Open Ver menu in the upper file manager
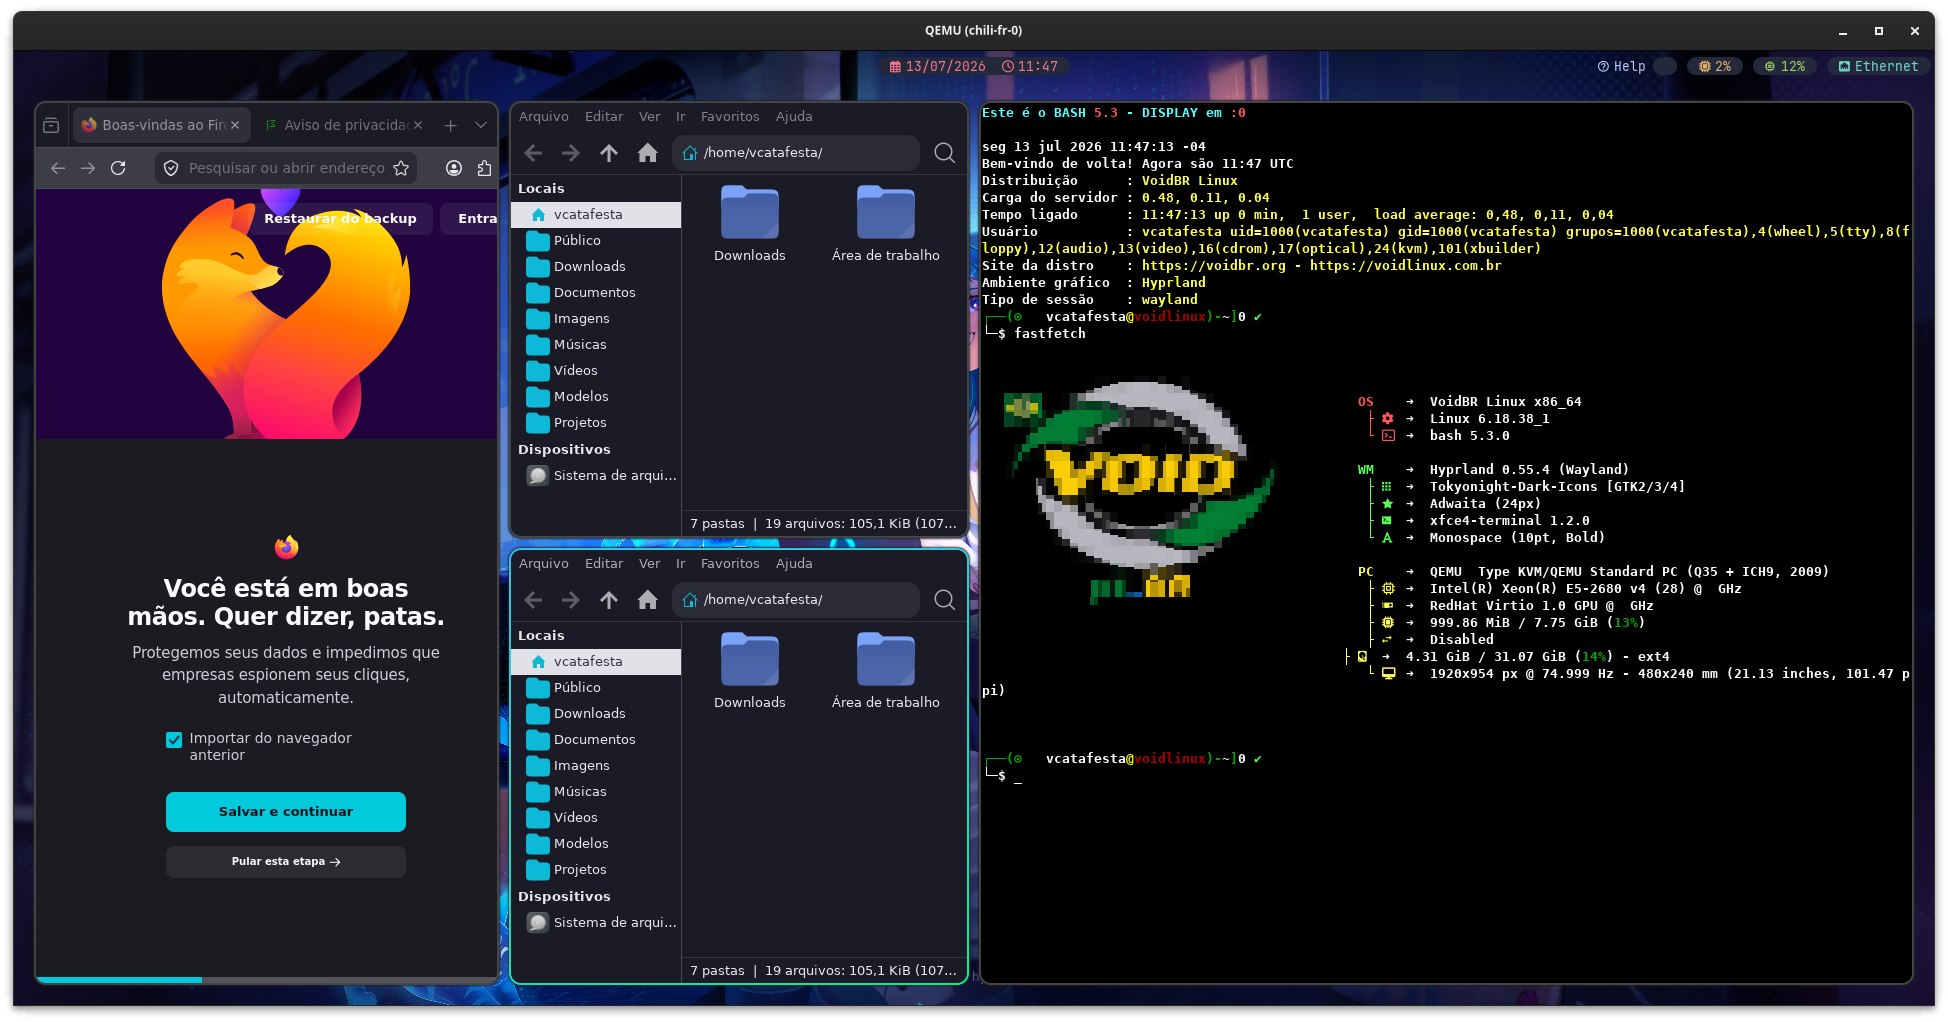The height and width of the screenshot is (1022, 1948). click(x=650, y=117)
